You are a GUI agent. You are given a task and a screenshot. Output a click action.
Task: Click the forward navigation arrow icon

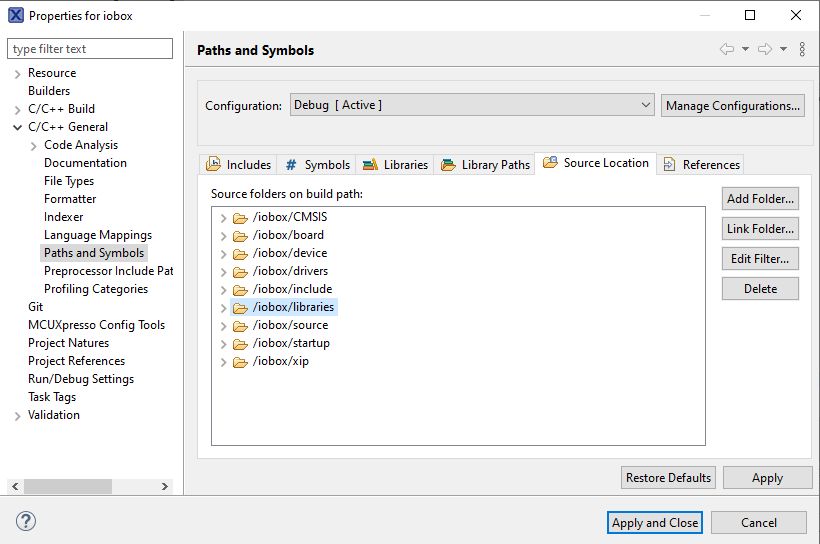pyautogui.click(x=765, y=49)
